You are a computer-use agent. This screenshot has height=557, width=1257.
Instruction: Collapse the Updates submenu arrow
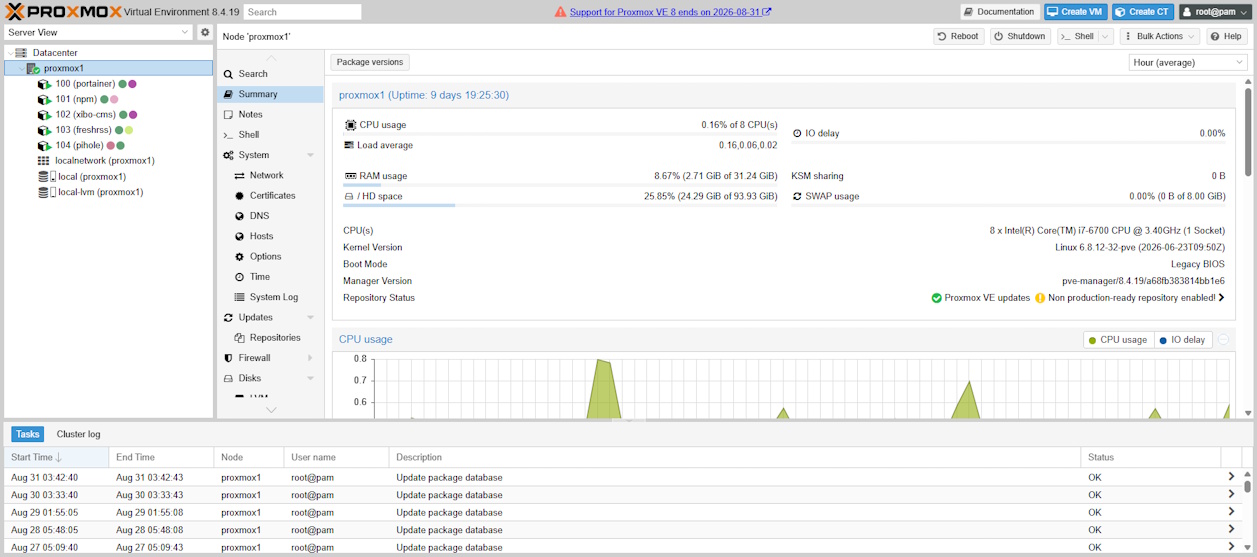[x=310, y=317]
